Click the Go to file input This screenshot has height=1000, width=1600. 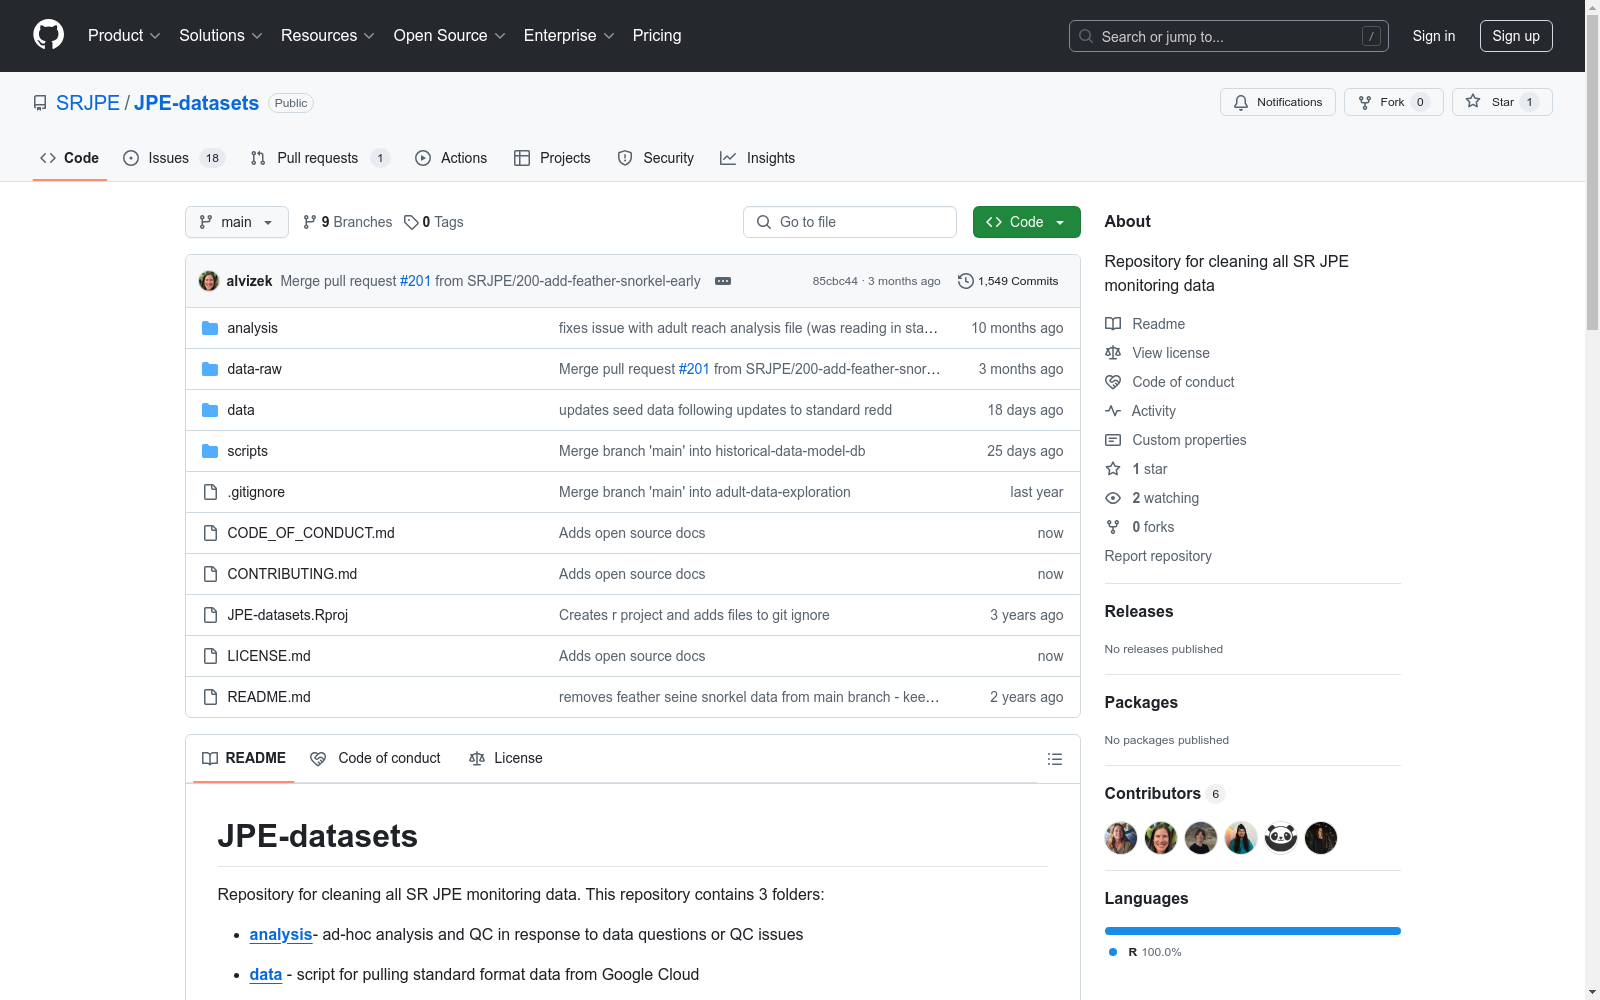[x=850, y=222]
